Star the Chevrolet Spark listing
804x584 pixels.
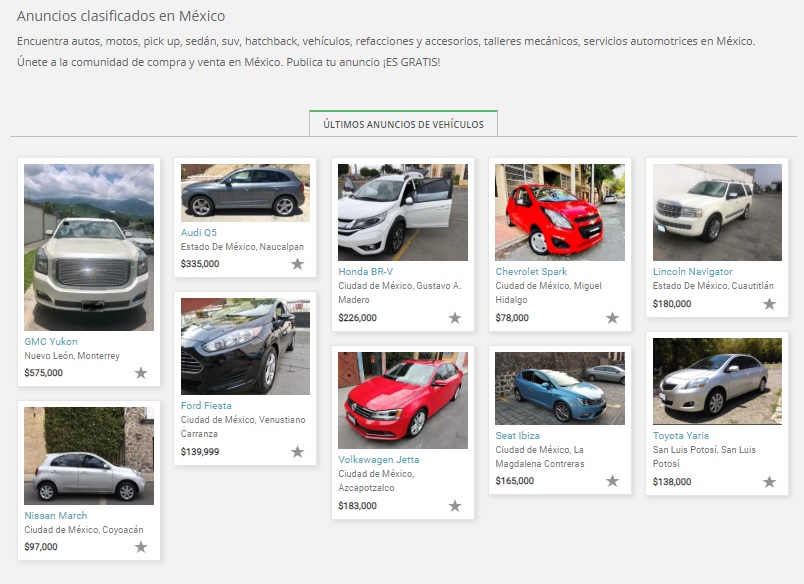[x=612, y=318]
